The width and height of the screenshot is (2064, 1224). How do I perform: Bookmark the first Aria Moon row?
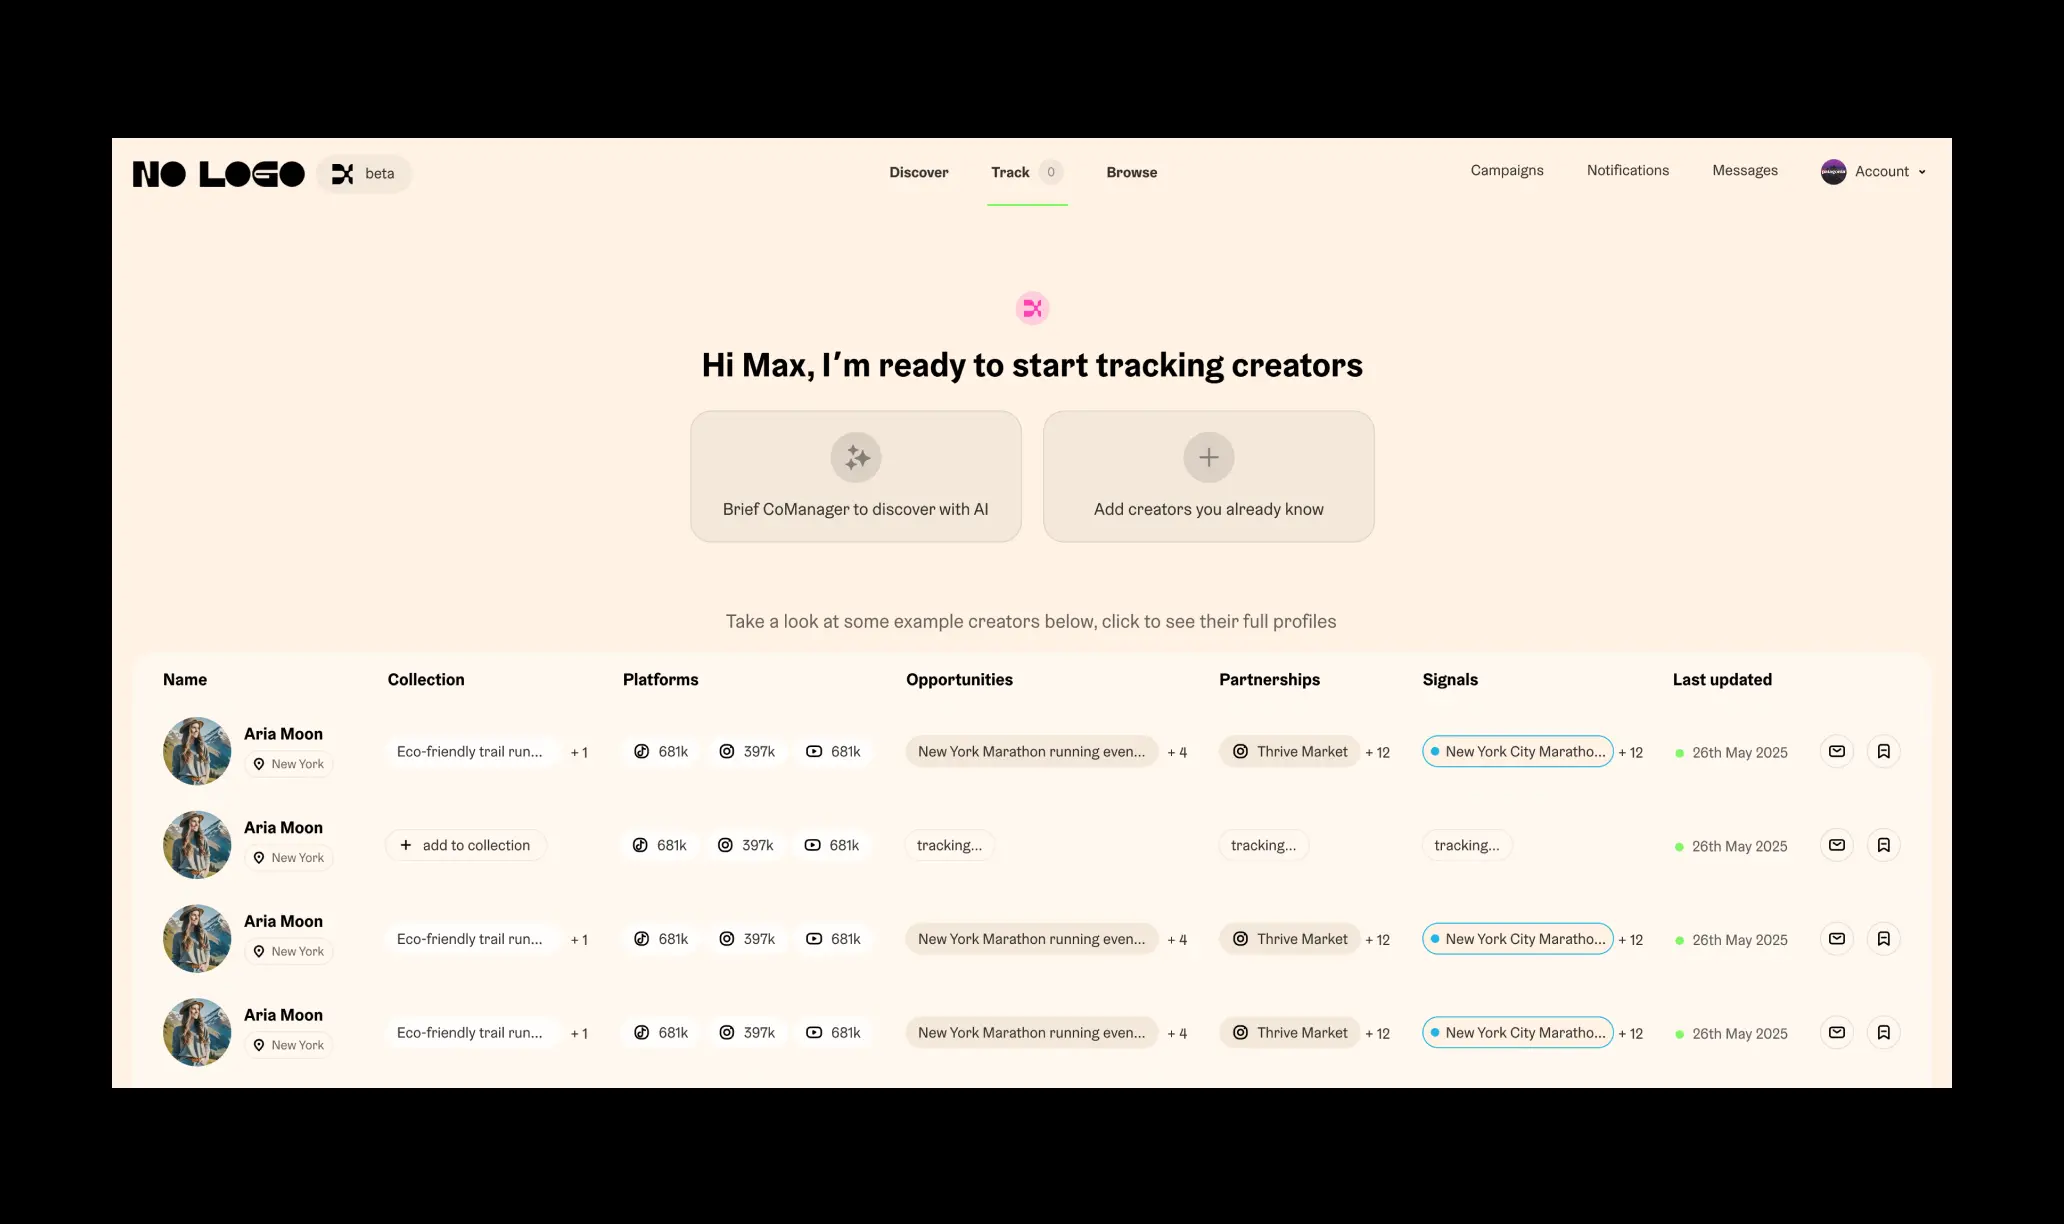pyautogui.click(x=1883, y=751)
